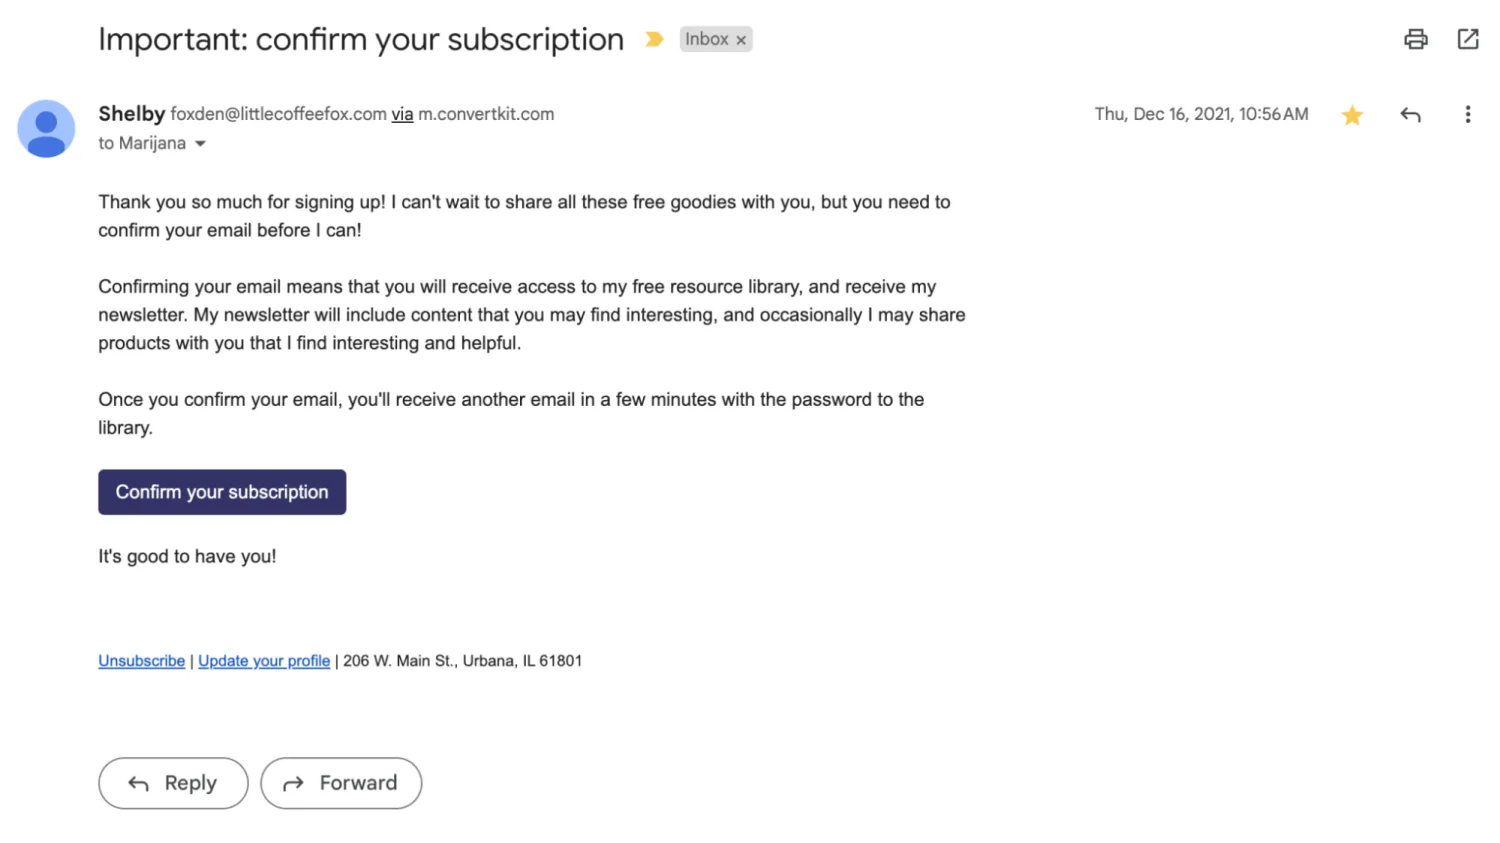
Task: Unstar this email
Action: coord(1352,115)
